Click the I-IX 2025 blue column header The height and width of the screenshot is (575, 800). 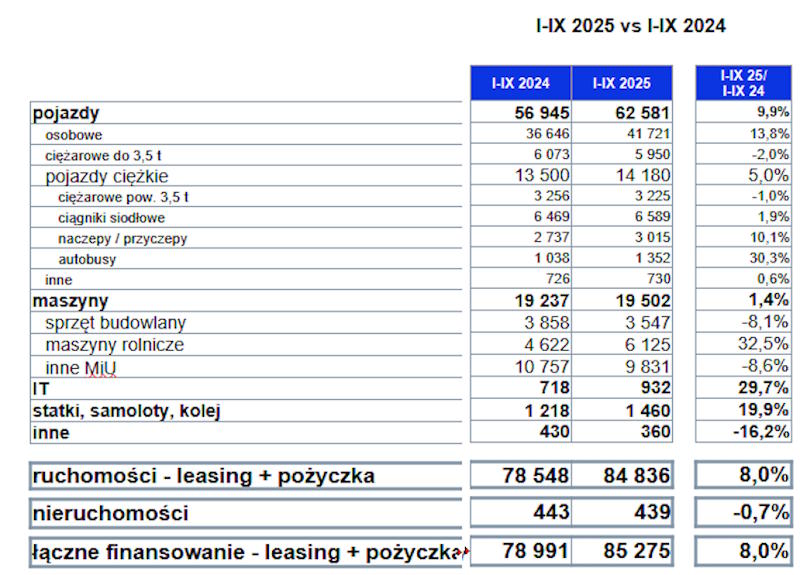(621, 84)
